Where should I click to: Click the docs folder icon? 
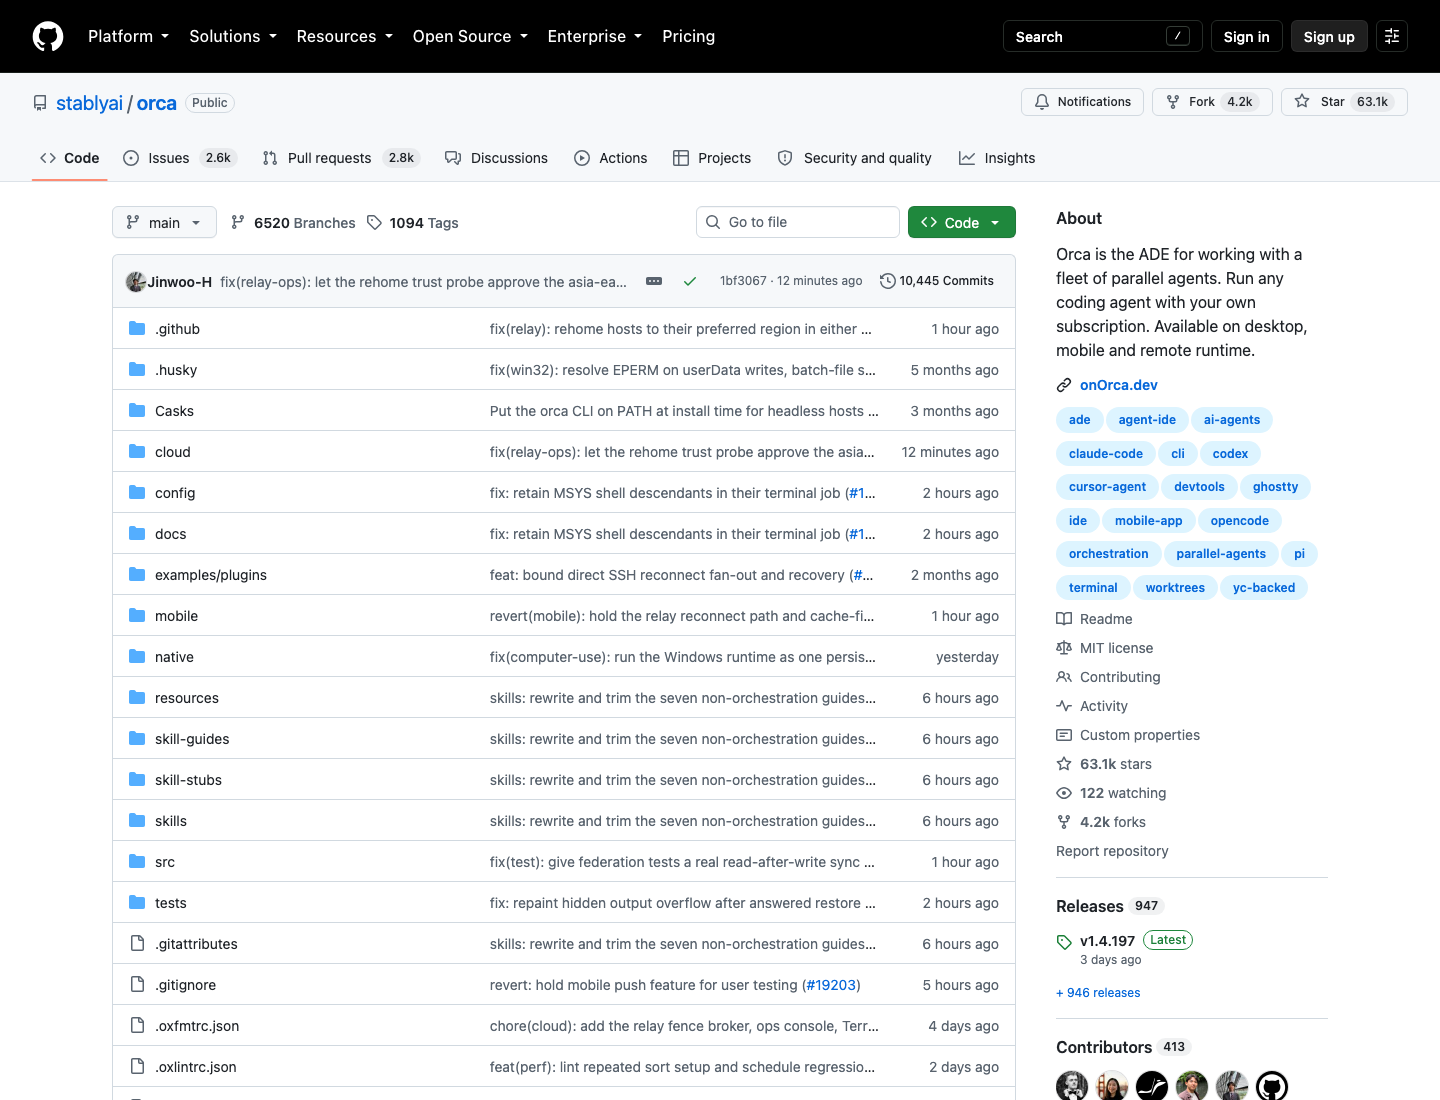[x=137, y=533]
